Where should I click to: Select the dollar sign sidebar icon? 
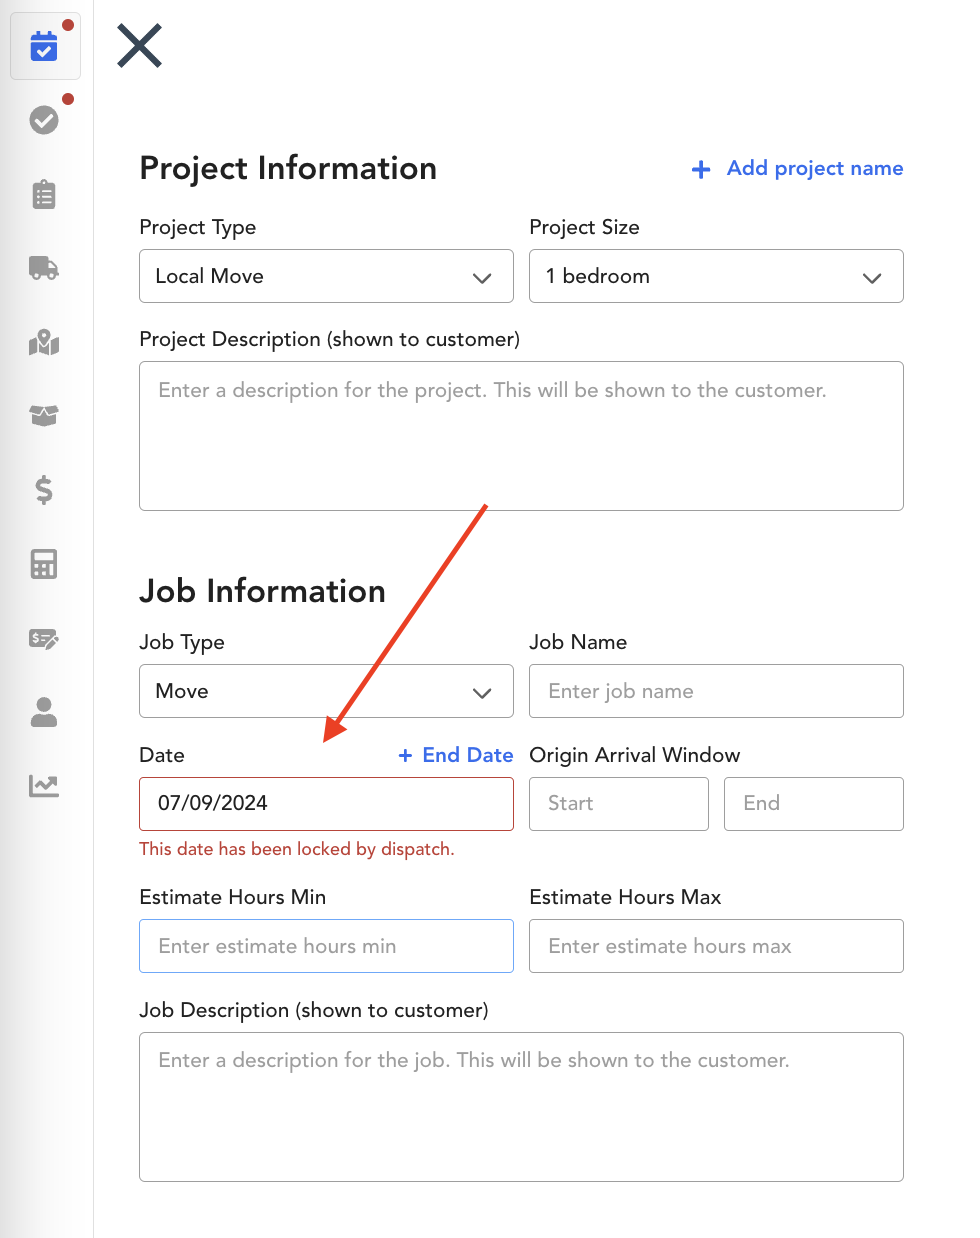[44, 490]
